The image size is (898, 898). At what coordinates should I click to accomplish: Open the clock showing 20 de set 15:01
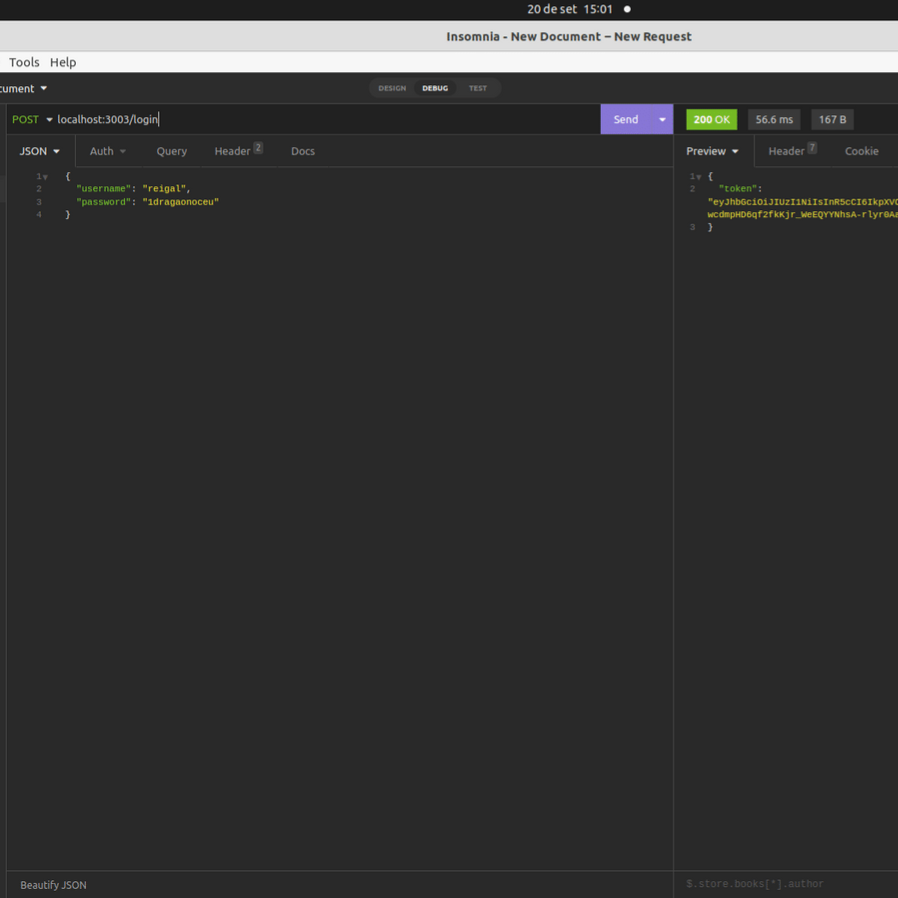(x=569, y=9)
